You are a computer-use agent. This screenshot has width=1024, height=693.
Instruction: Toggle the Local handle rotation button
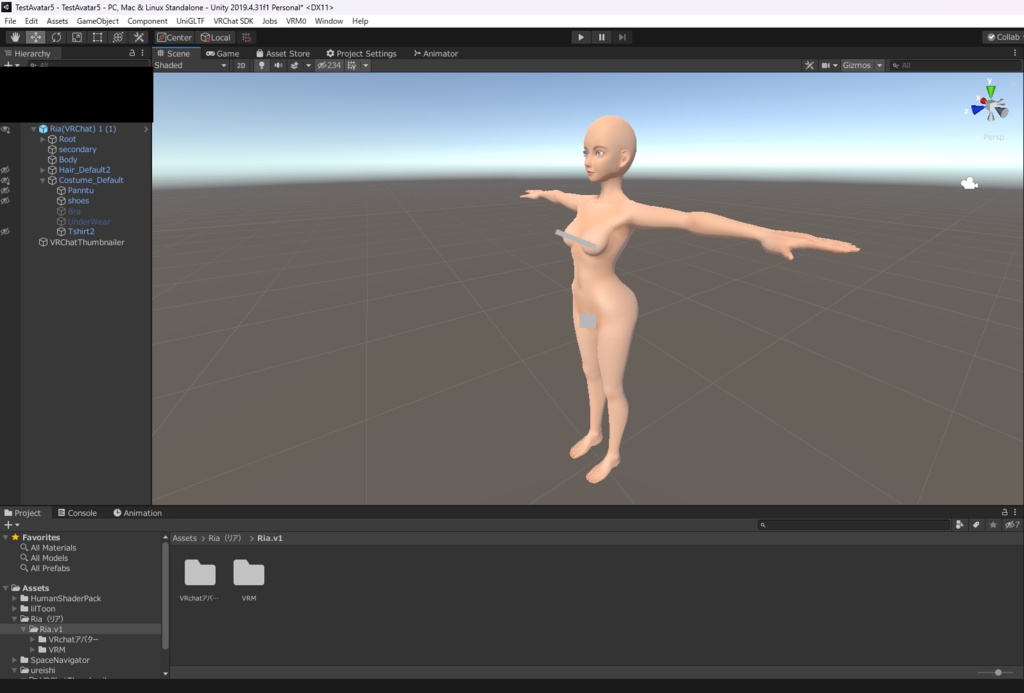pyautogui.click(x=216, y=37)
